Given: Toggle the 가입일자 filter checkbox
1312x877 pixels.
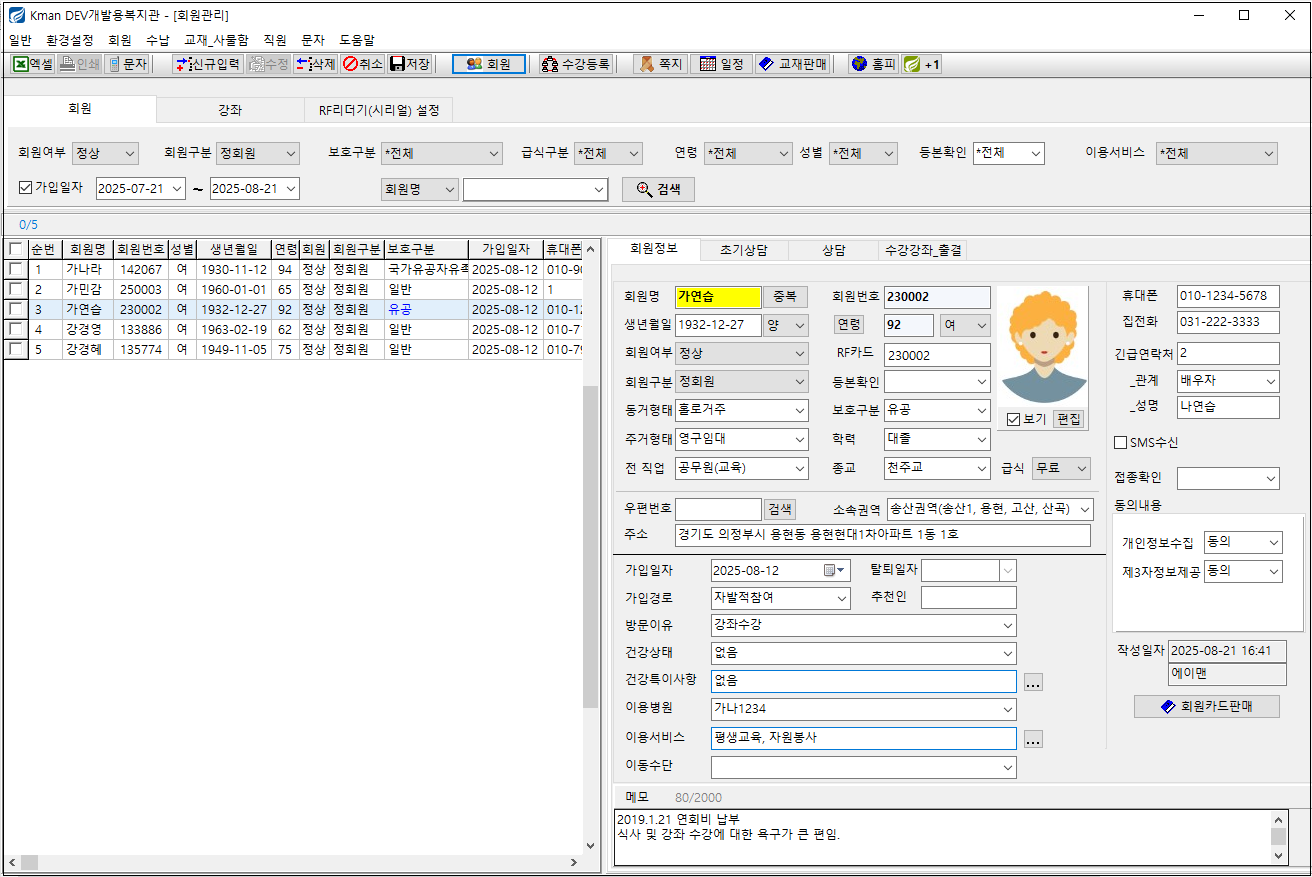Looking at the screenshot, I should [26, 187].
